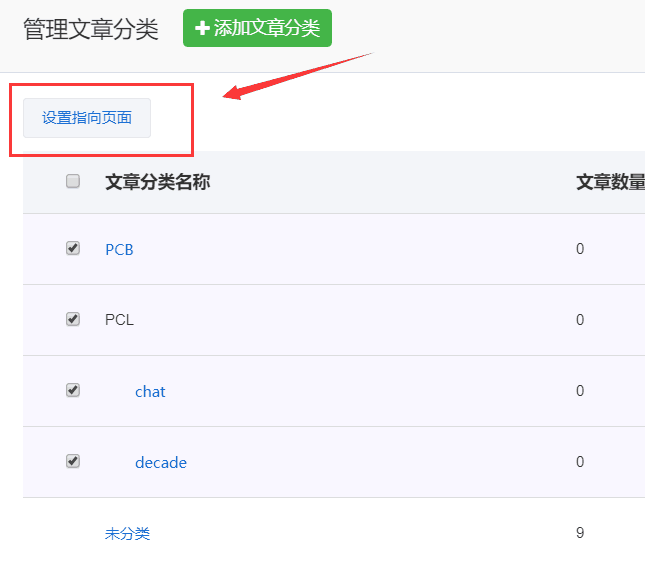Toggle the select-all checkbox in table header
Viewport: 645px width, 567px height.
pyautogui.click(x=73, y=181)
